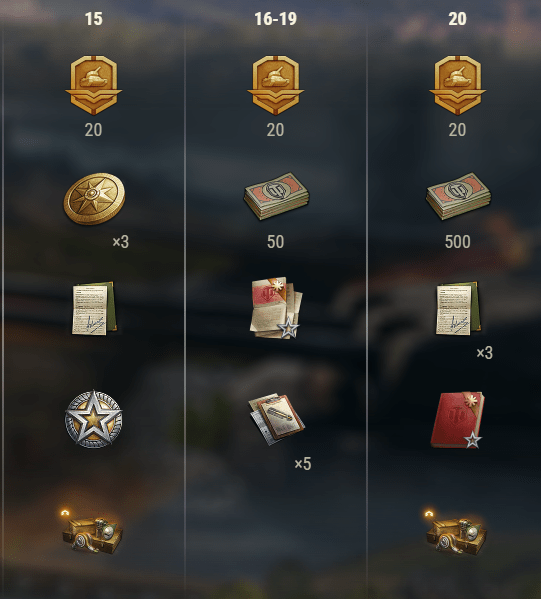Select the silver star medal in column 15
Screen dimensions: 541x599
(x=94, y=419)
